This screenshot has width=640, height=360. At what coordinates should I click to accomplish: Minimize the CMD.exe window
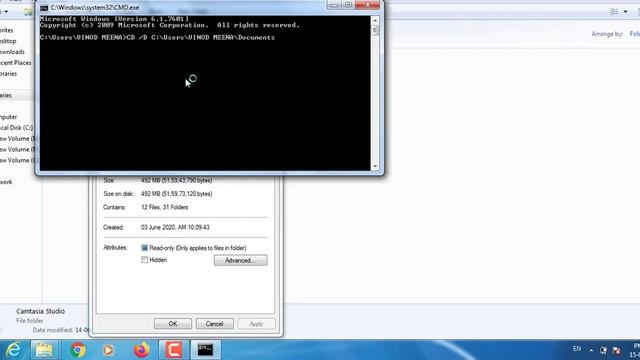click(x=334, y=4)
